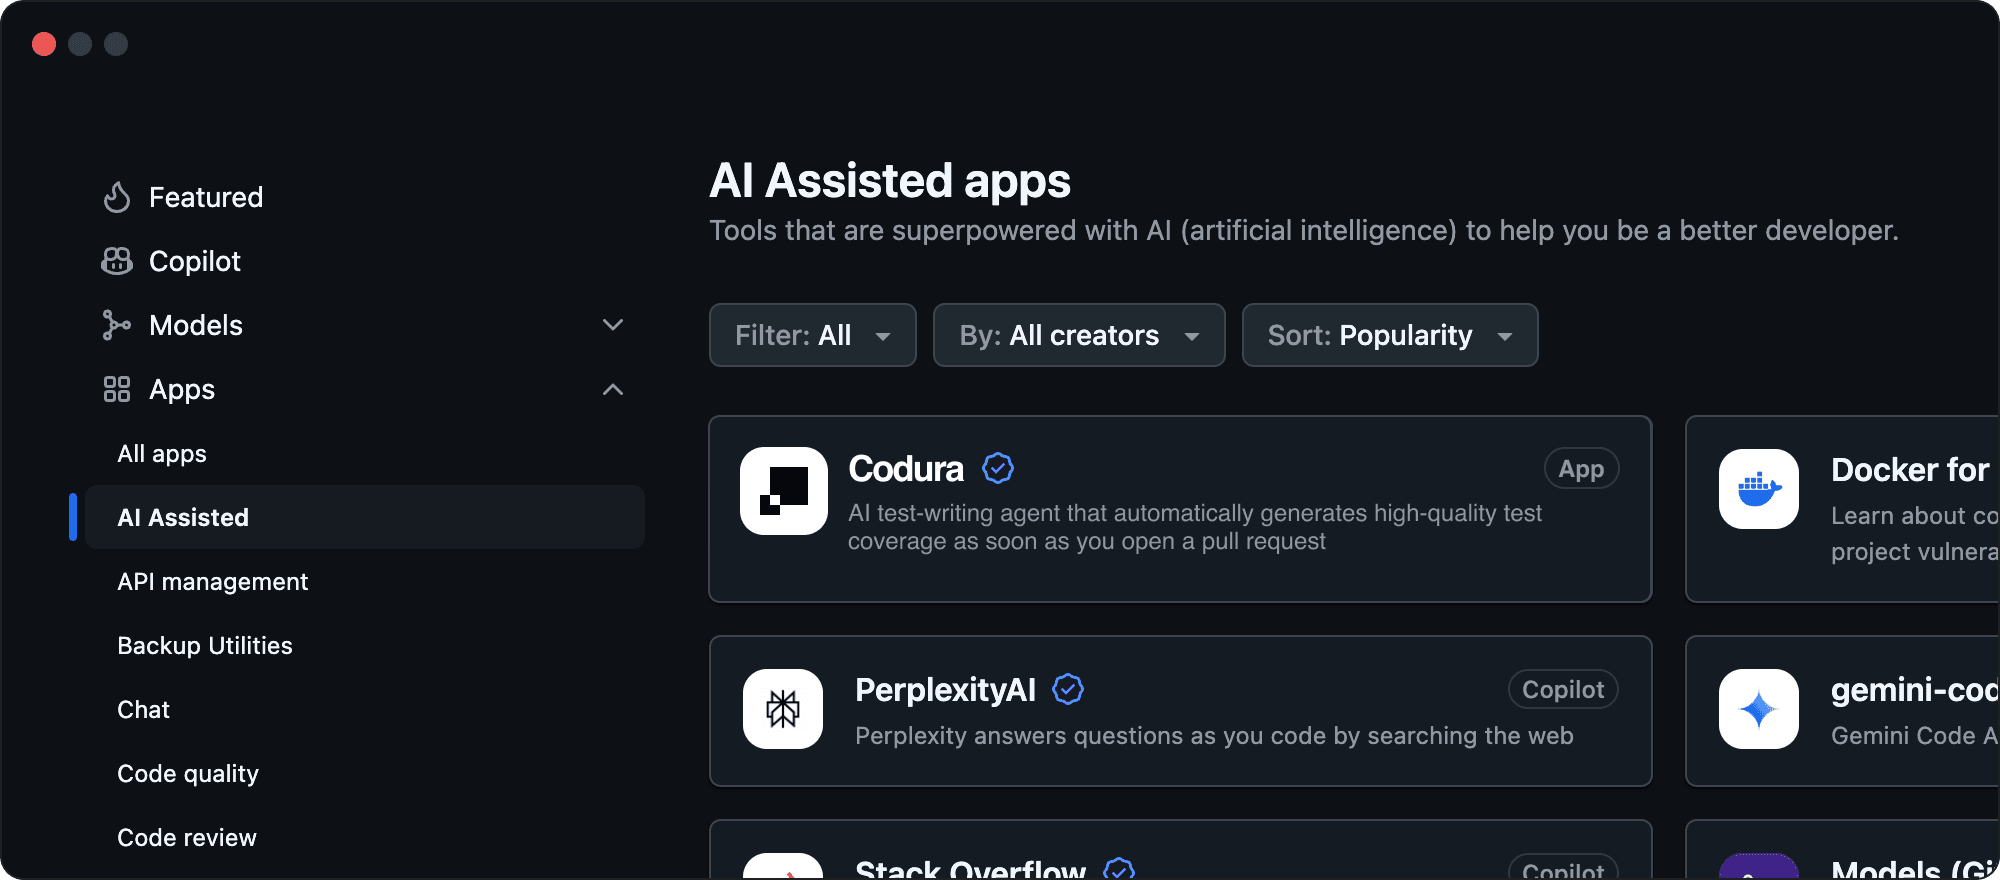2000x880 pixels.
Task: Go to the Featured section
Action: click(x=206, y=197)
